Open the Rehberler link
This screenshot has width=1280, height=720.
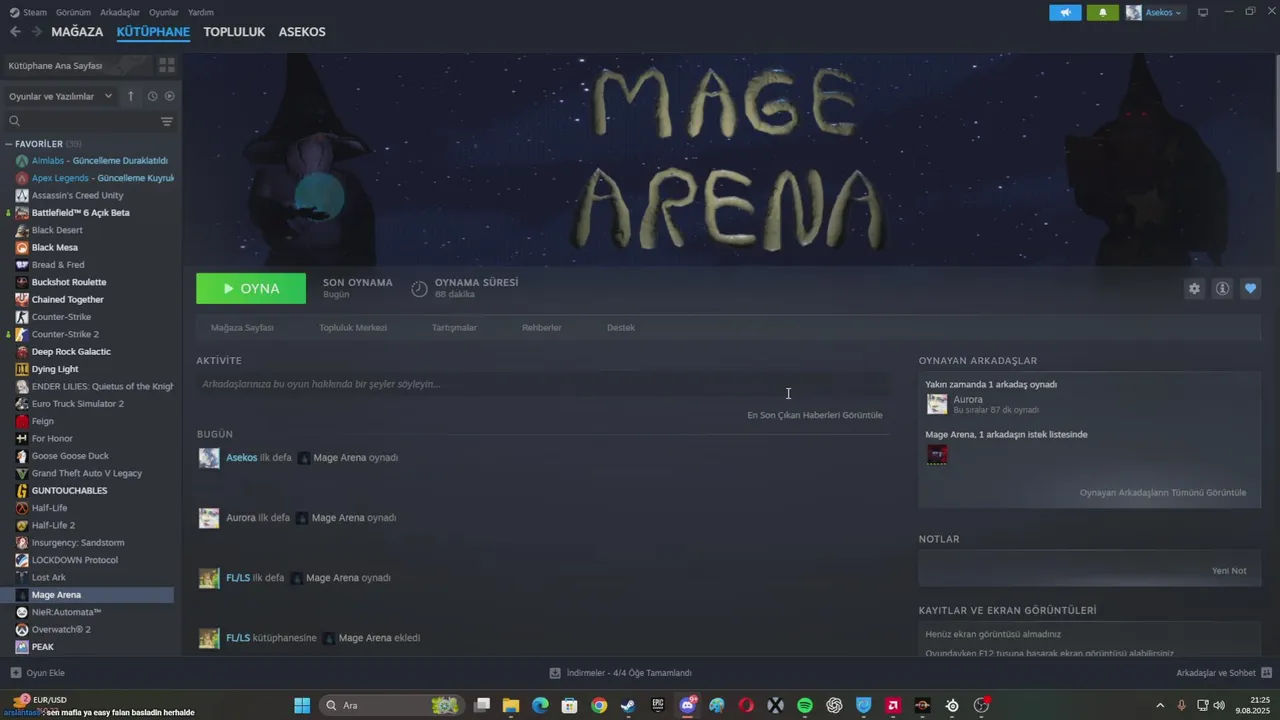click(542, 327)
